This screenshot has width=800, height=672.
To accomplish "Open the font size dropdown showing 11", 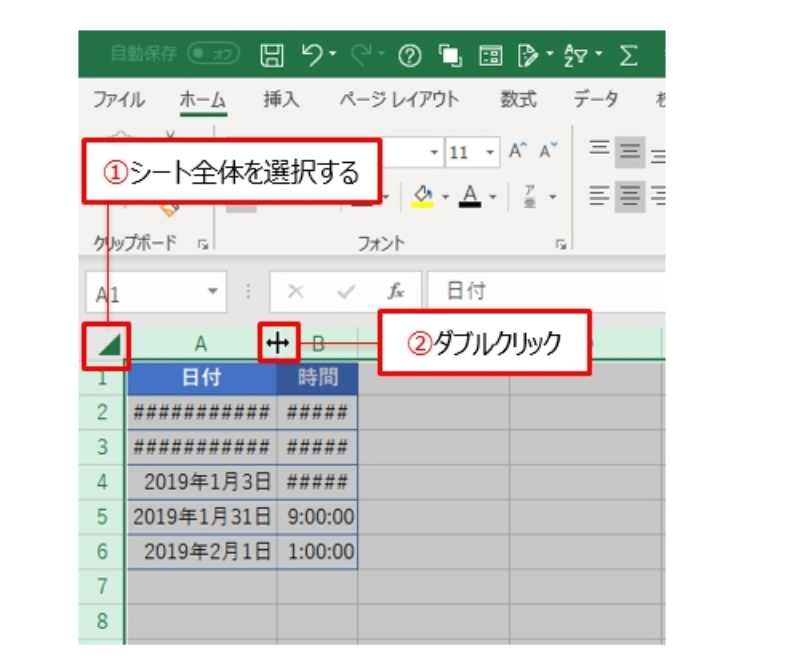I will tap(490, 153).
